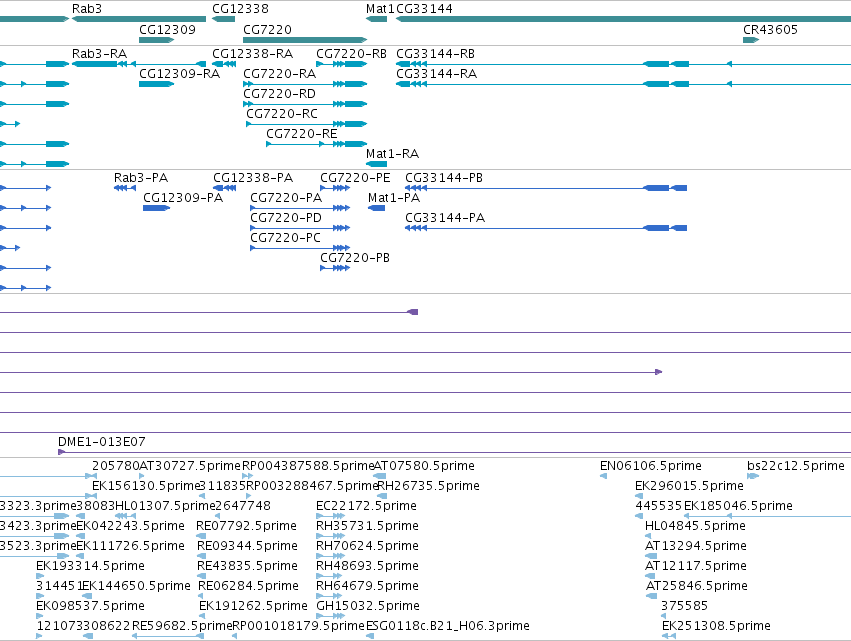The height and width of the screenshot is (641, 851).
Task: Select the CG7220-RB transcript label
Action: coord(351,54)
